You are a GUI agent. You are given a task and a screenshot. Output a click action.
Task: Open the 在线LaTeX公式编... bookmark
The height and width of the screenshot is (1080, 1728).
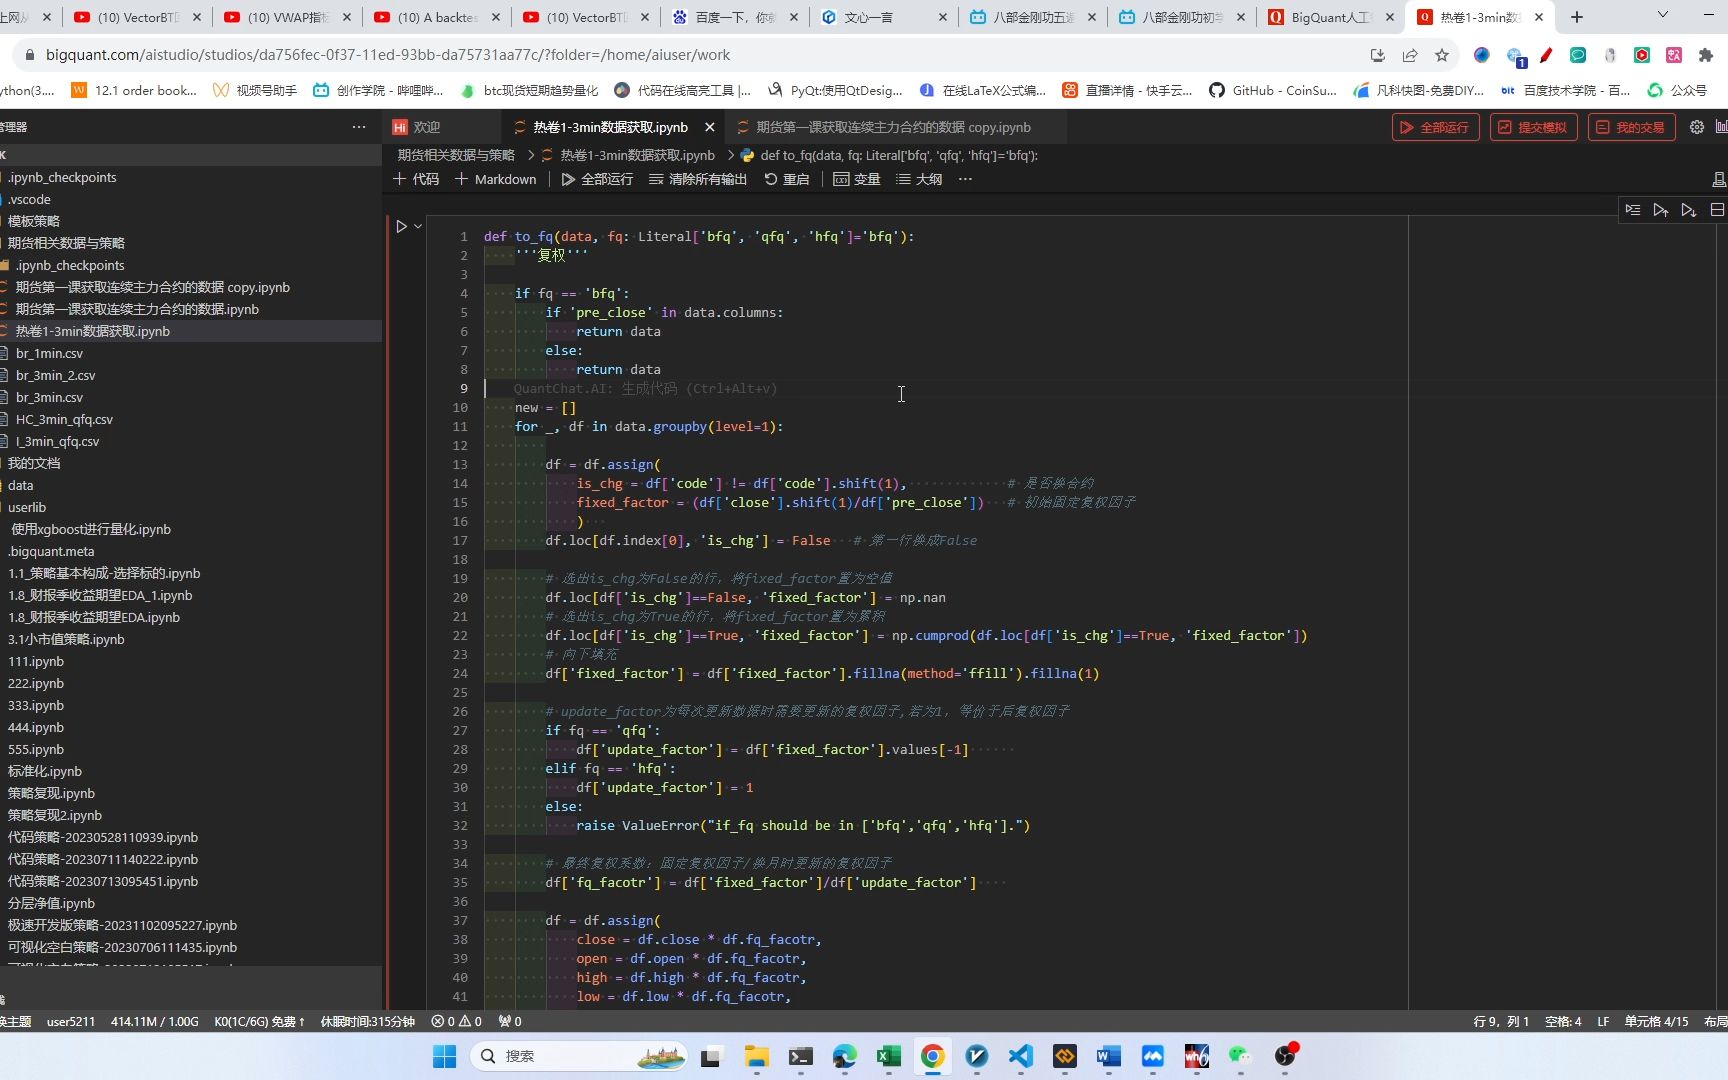point(982,90)
